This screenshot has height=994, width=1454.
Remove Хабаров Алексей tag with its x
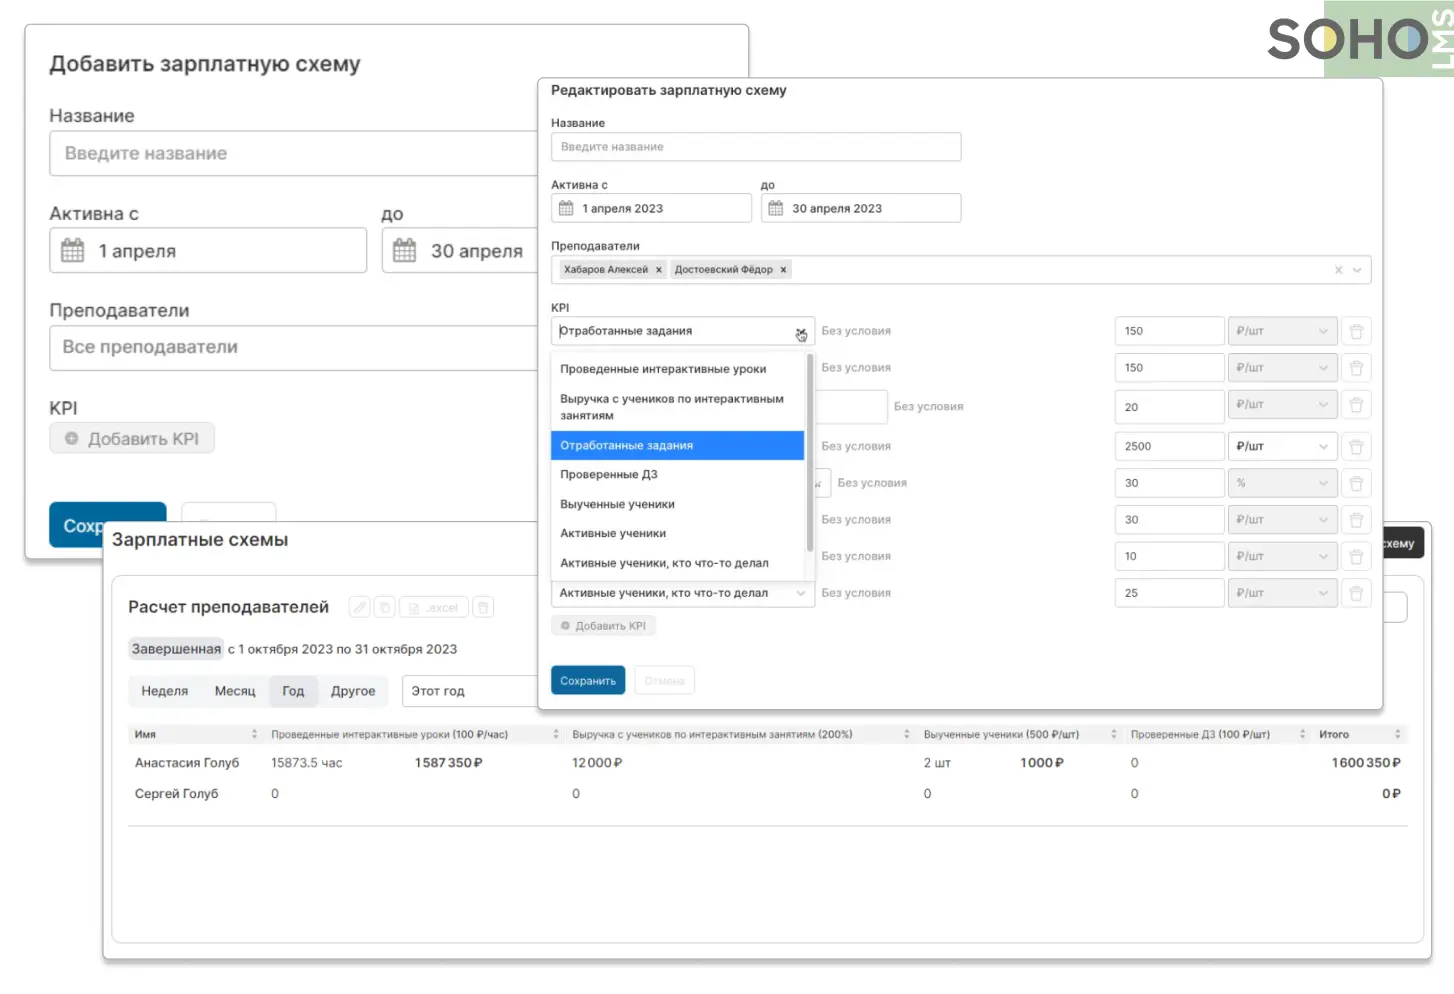(658, 269)
